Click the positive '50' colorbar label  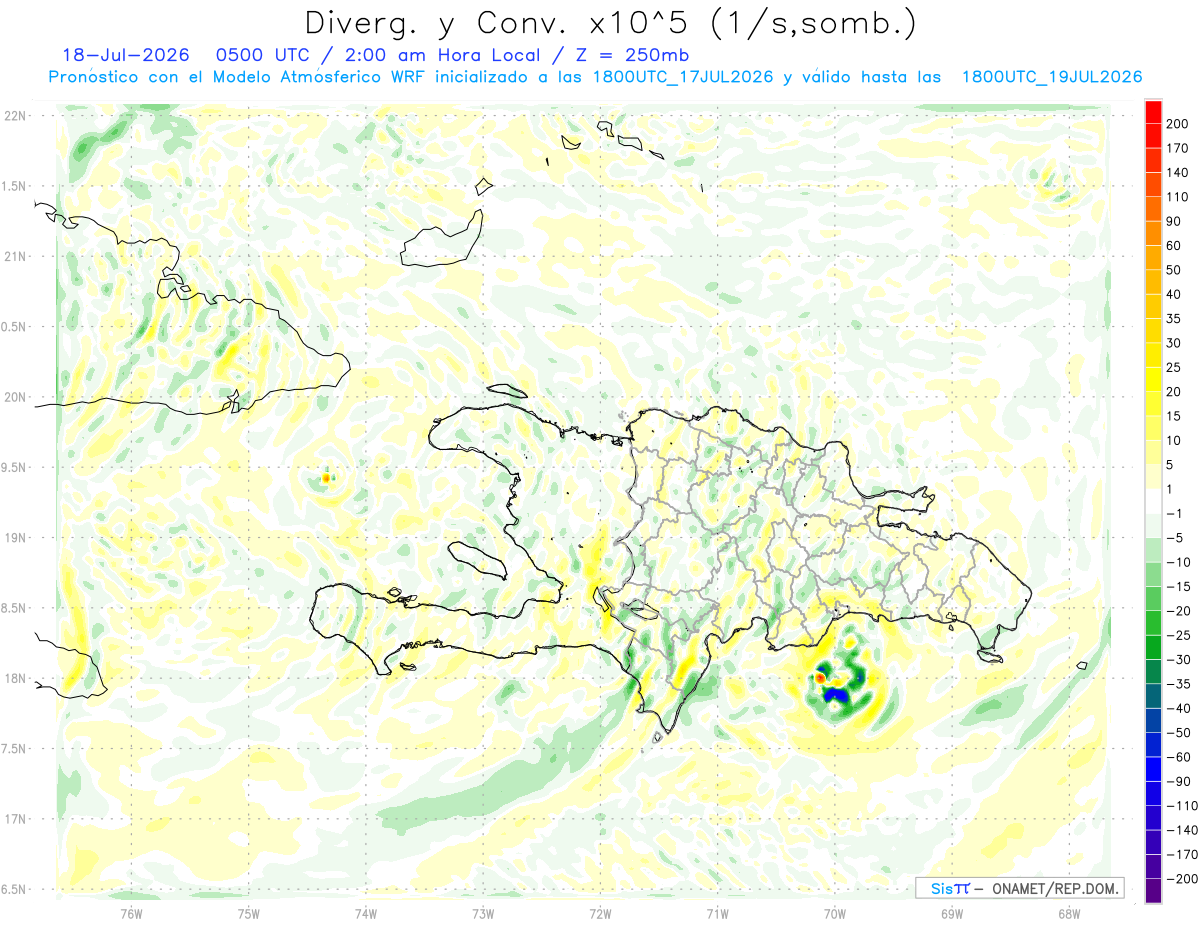click(1174, 270)
